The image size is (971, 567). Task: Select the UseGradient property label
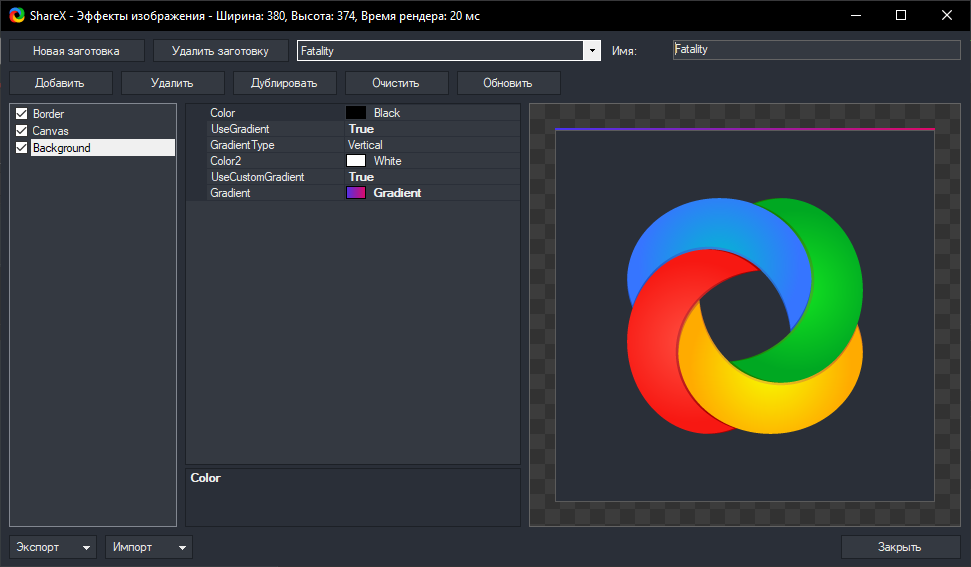[240, 129]
